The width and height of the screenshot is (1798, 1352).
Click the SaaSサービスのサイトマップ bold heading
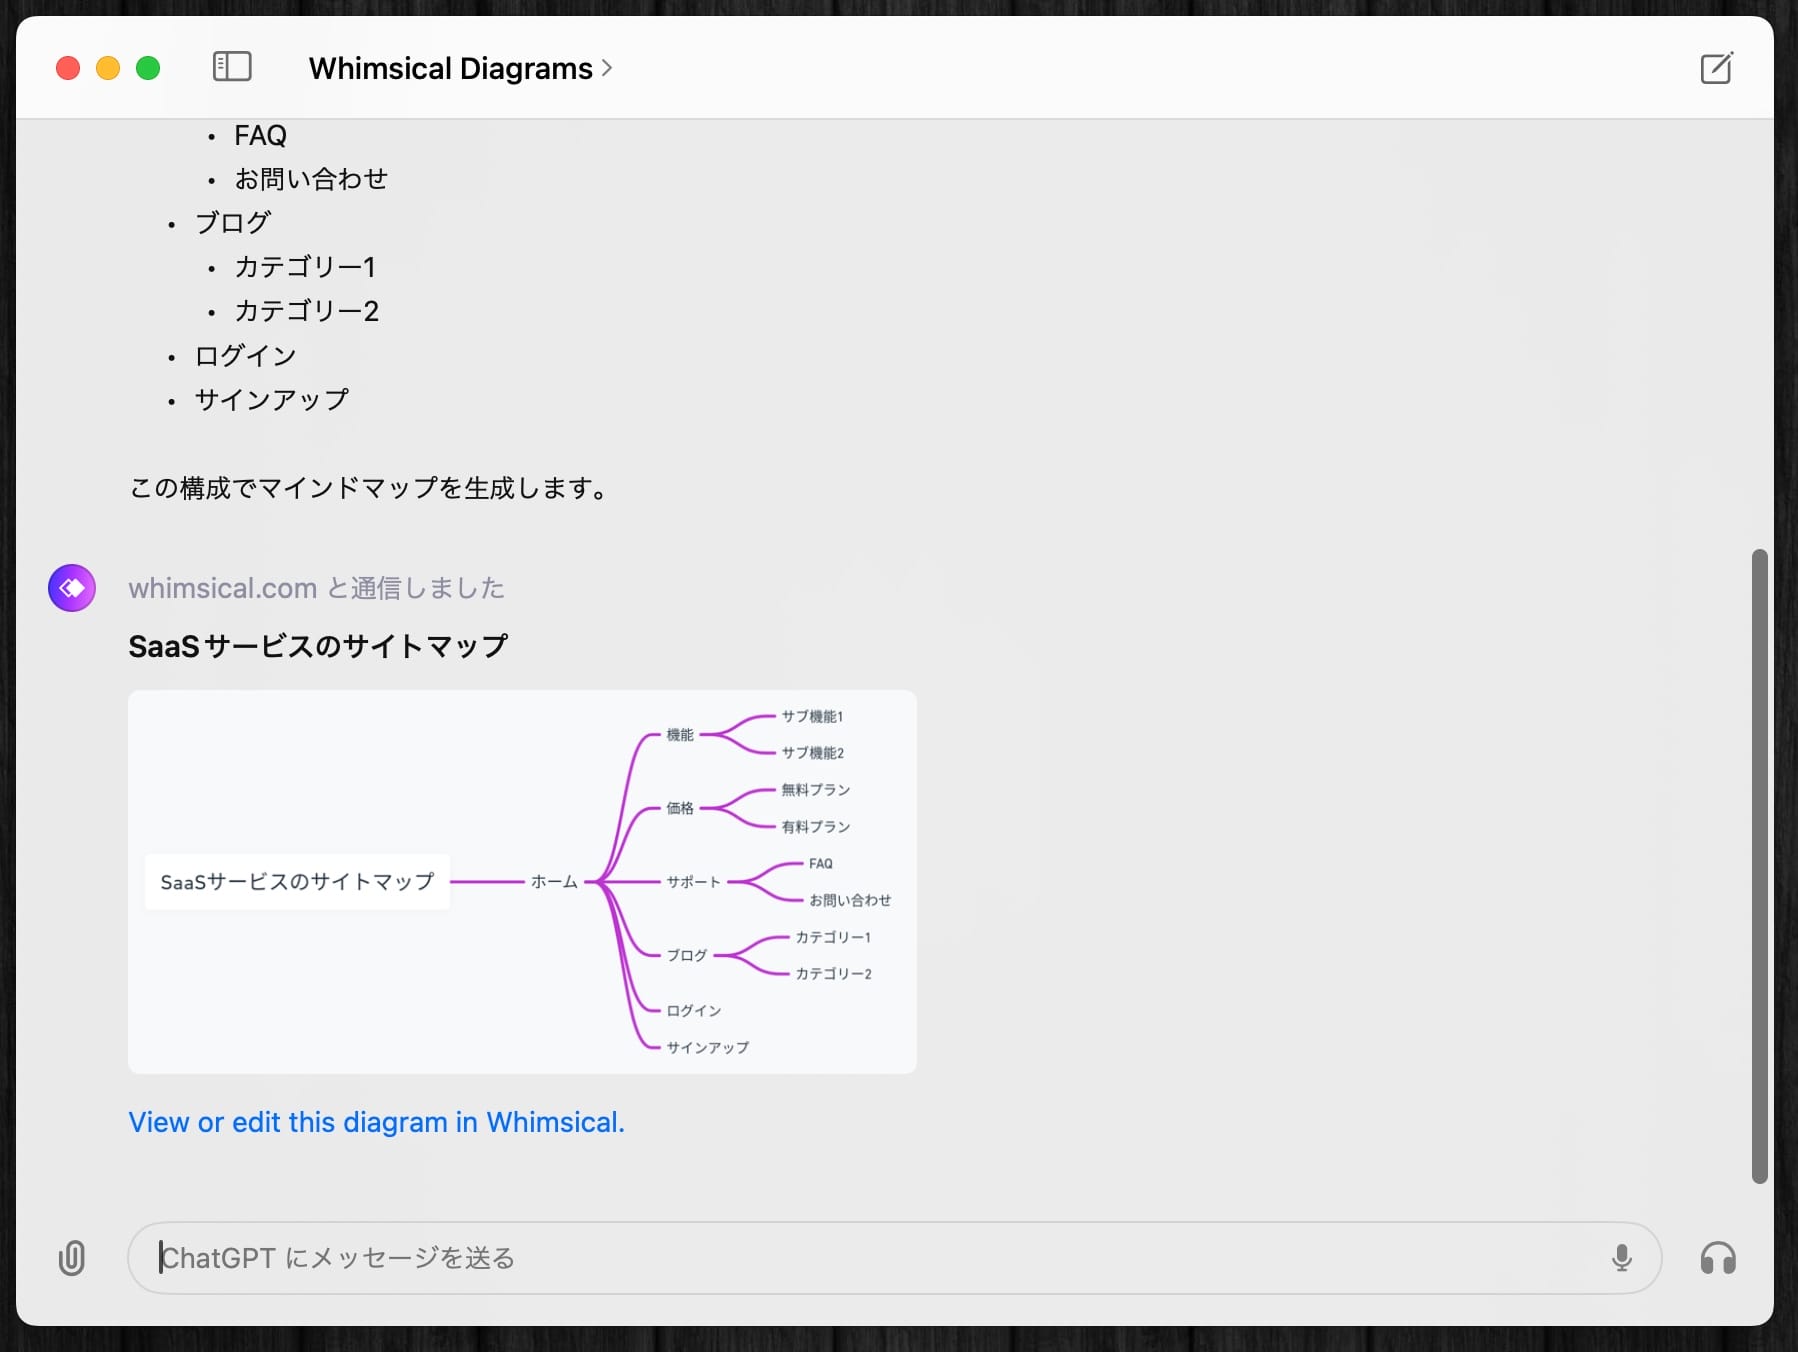click(318, 646)
